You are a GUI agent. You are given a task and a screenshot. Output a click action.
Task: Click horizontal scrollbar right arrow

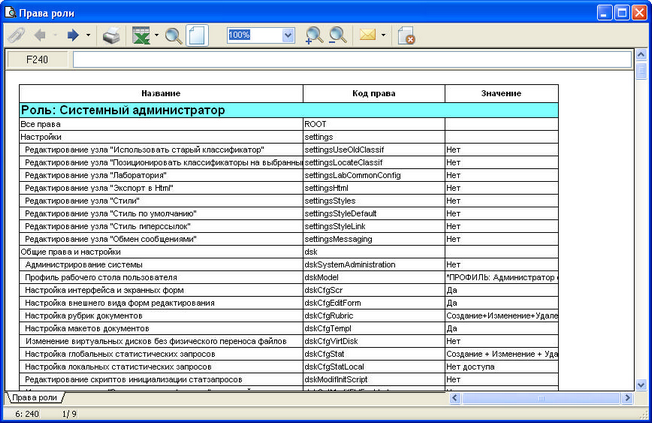coord(627,398)
